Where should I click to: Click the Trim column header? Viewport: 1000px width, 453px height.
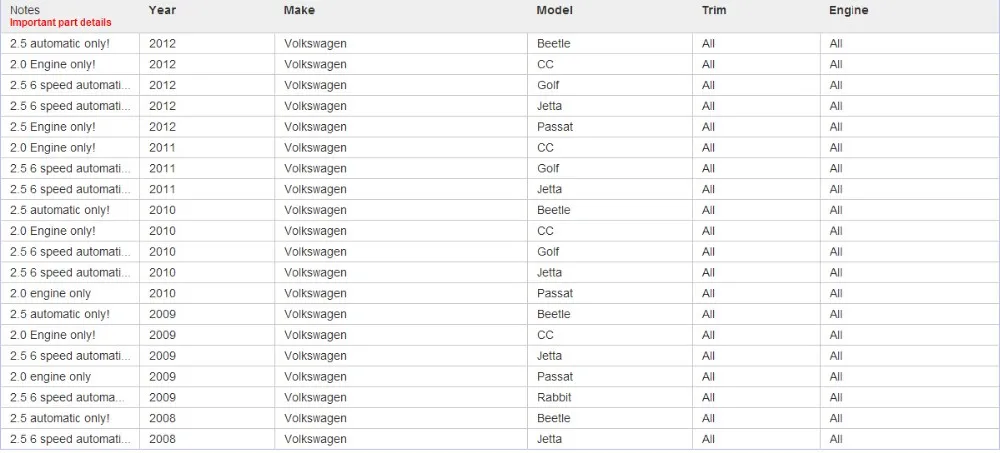click(x=714, y=11)
